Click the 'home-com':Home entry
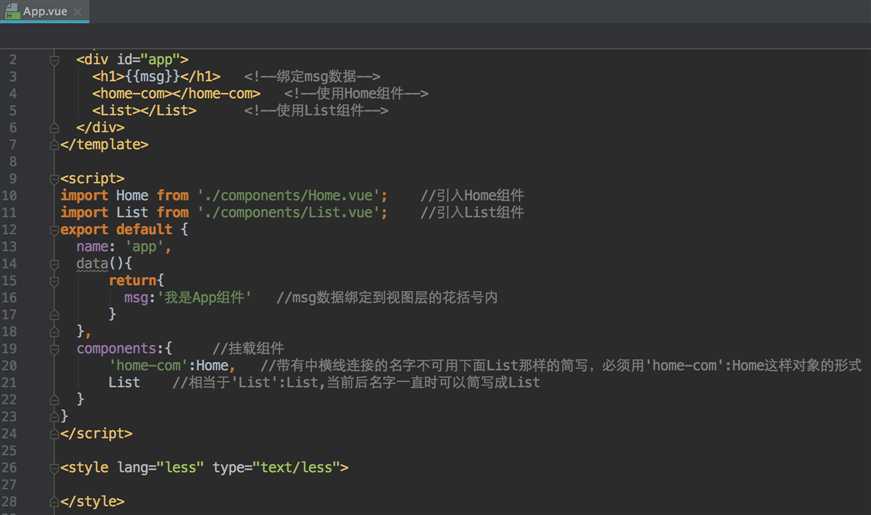Viewport: 871px width, 515px height. tap(172, 366)
